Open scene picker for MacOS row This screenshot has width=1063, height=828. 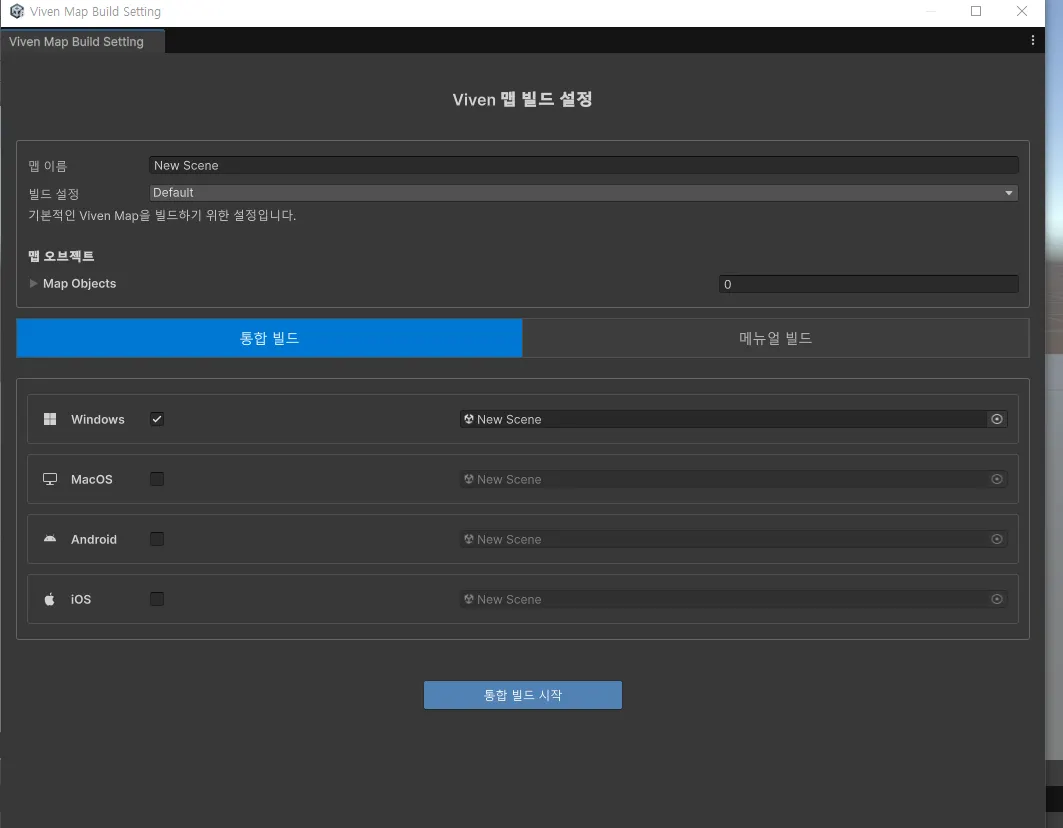coord(997,479)
